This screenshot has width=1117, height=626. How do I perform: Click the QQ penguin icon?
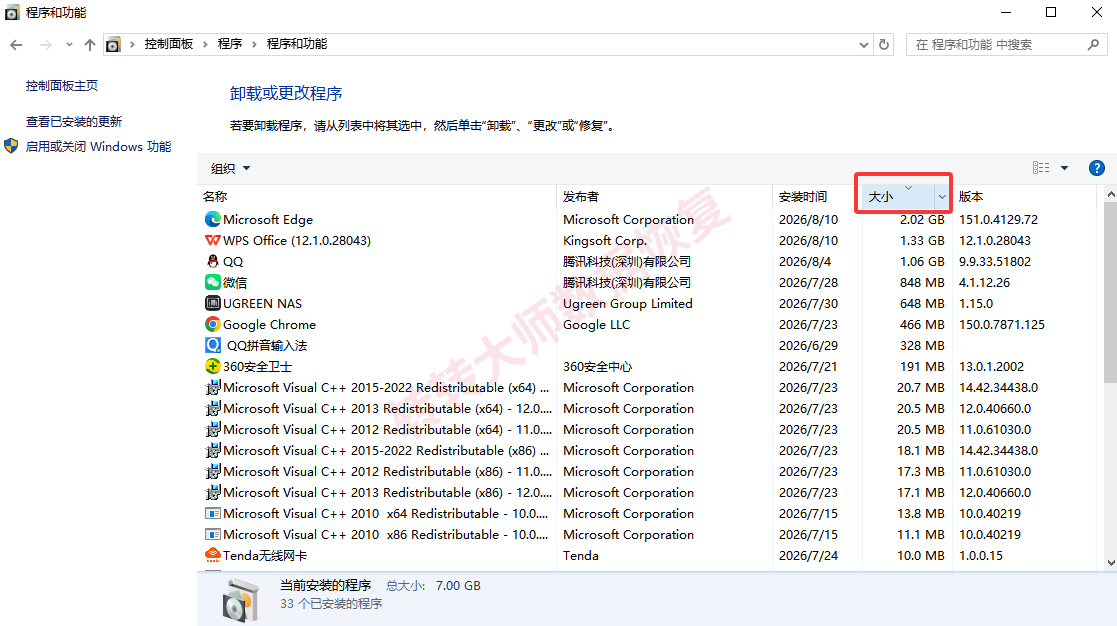(x=212, y=261)
